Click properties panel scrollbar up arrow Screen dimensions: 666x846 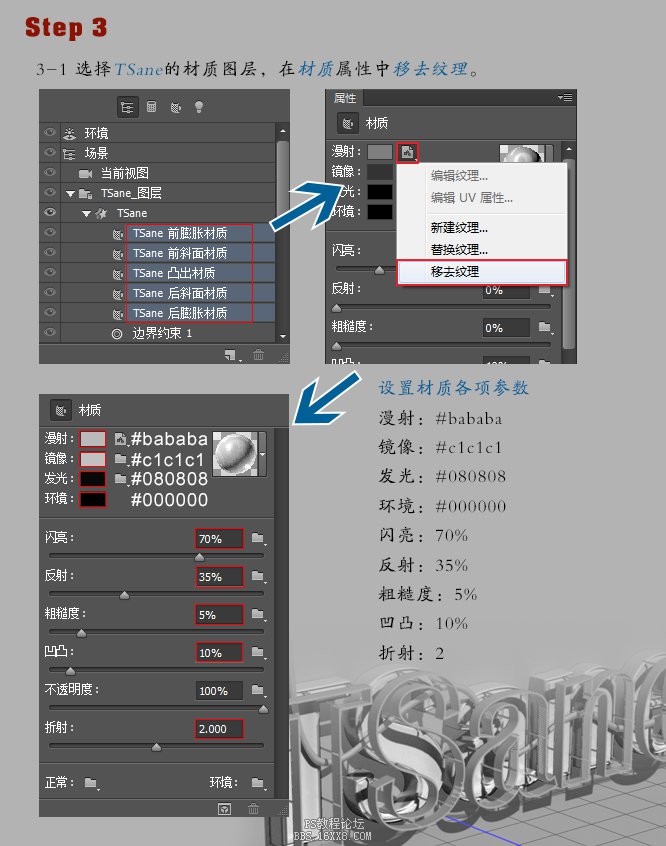pyautogui.click(x=568, y=148)
